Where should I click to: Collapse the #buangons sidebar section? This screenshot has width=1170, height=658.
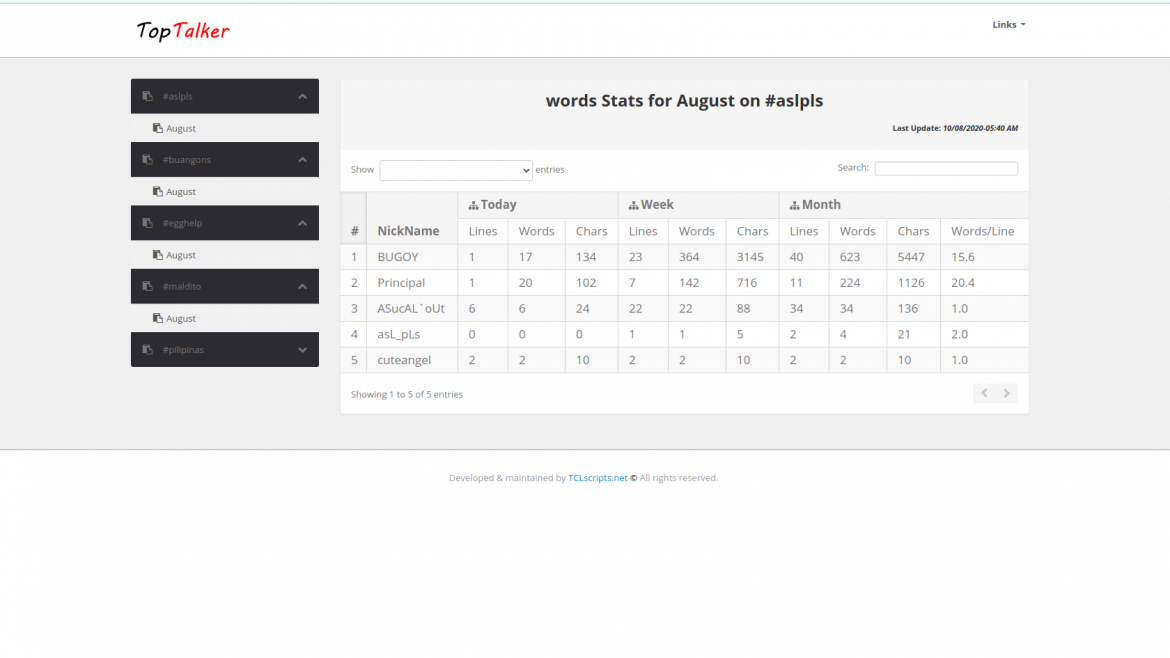tap(302, 160)
